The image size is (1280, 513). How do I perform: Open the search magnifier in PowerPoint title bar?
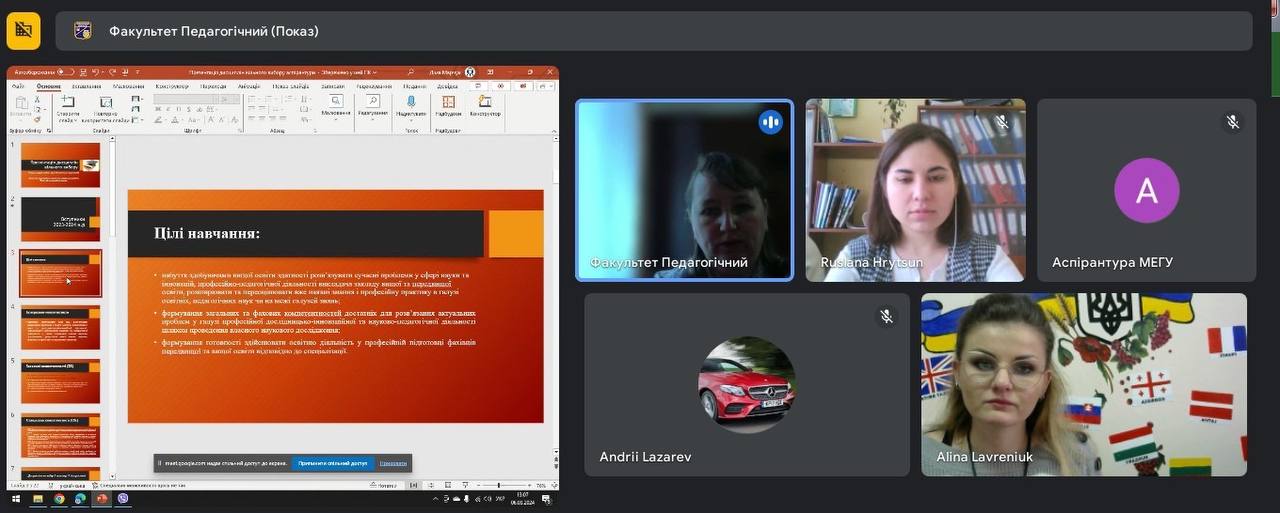coord(411,72)
